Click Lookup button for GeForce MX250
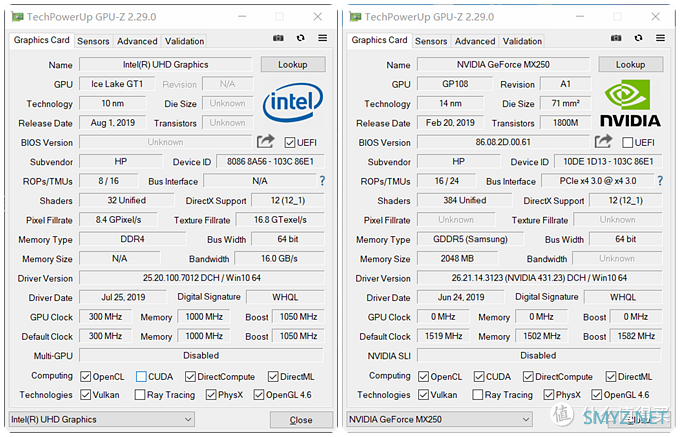The image size is (680, 437). tap(631, 65)
